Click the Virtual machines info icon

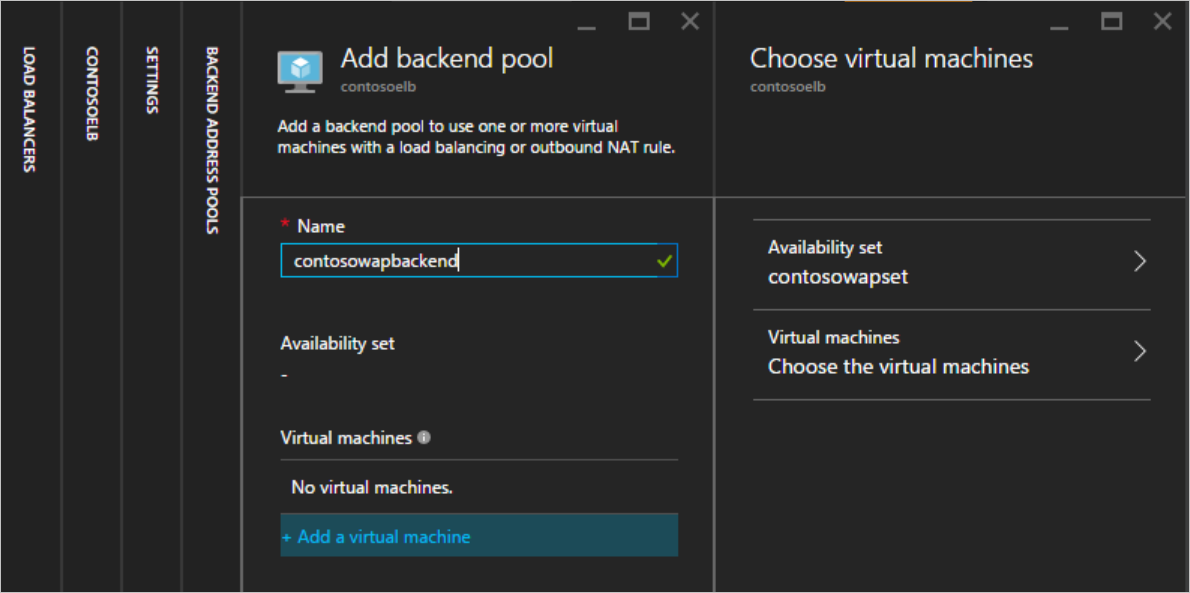pos(424,437)
